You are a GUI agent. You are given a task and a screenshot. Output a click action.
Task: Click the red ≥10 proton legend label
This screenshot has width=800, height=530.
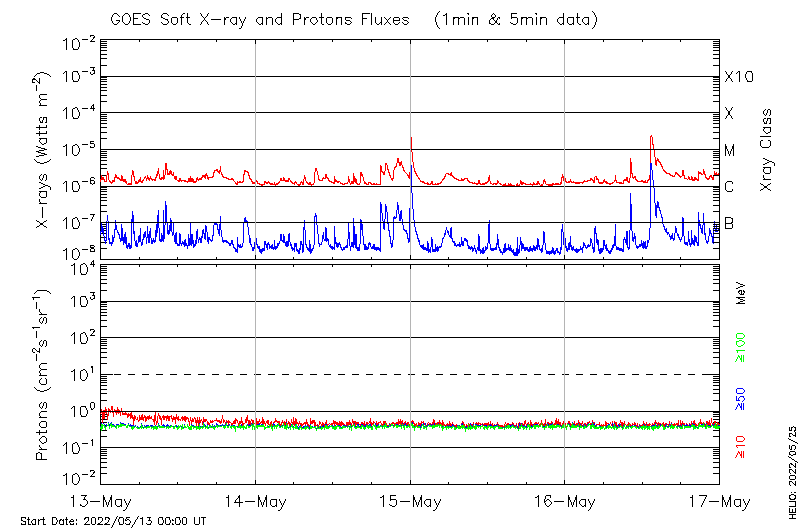point(741,447)
